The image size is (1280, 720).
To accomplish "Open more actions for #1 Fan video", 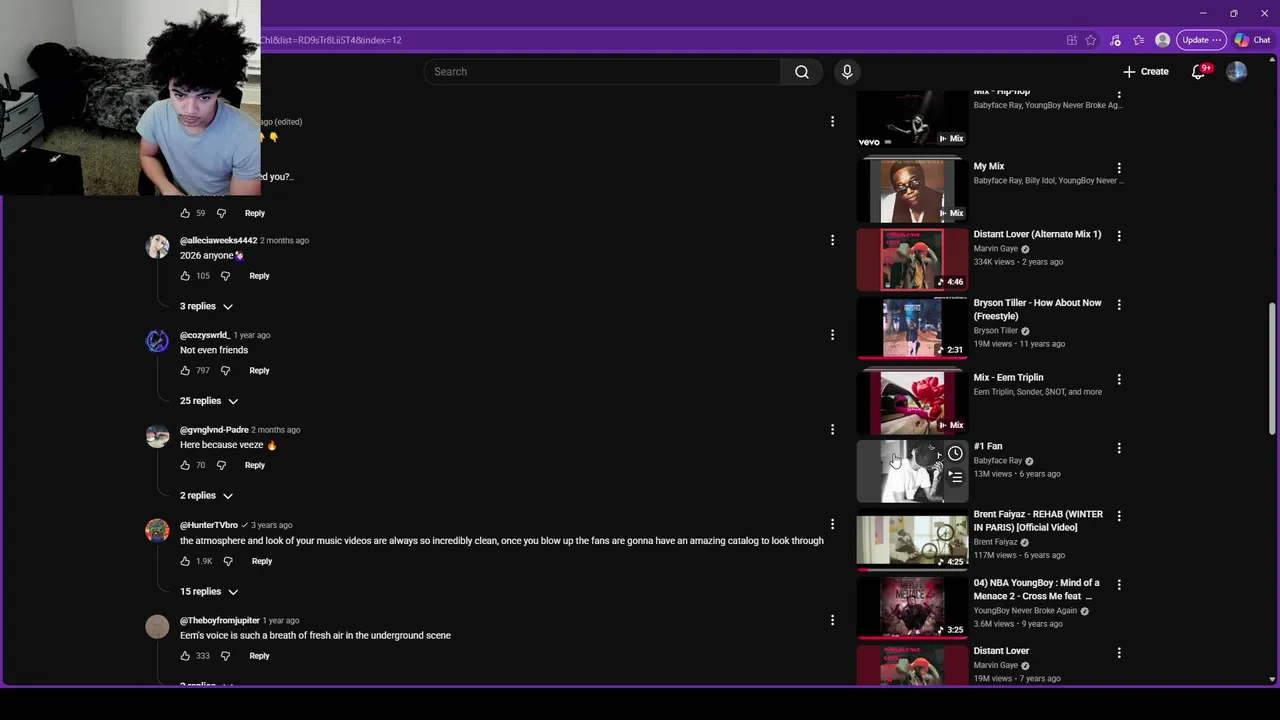I will click(x=1119, y=448).
